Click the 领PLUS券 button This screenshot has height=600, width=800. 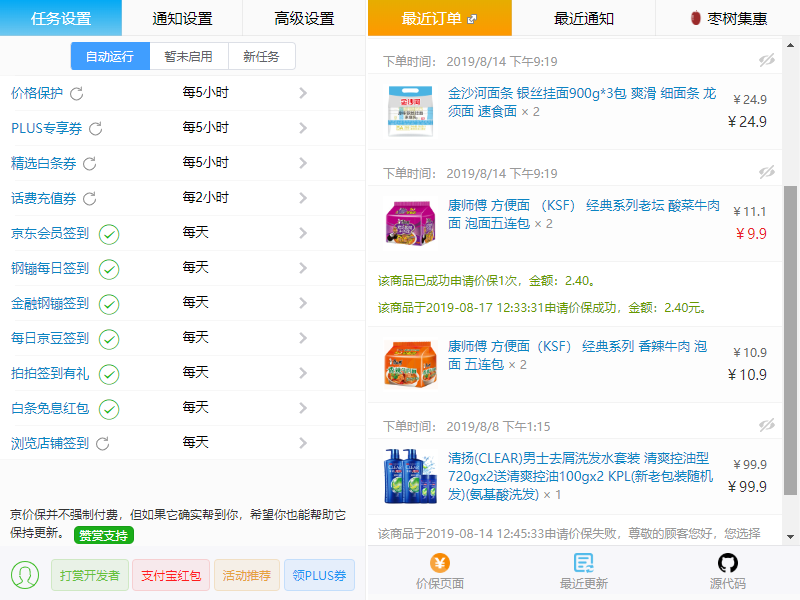(319, 575)
